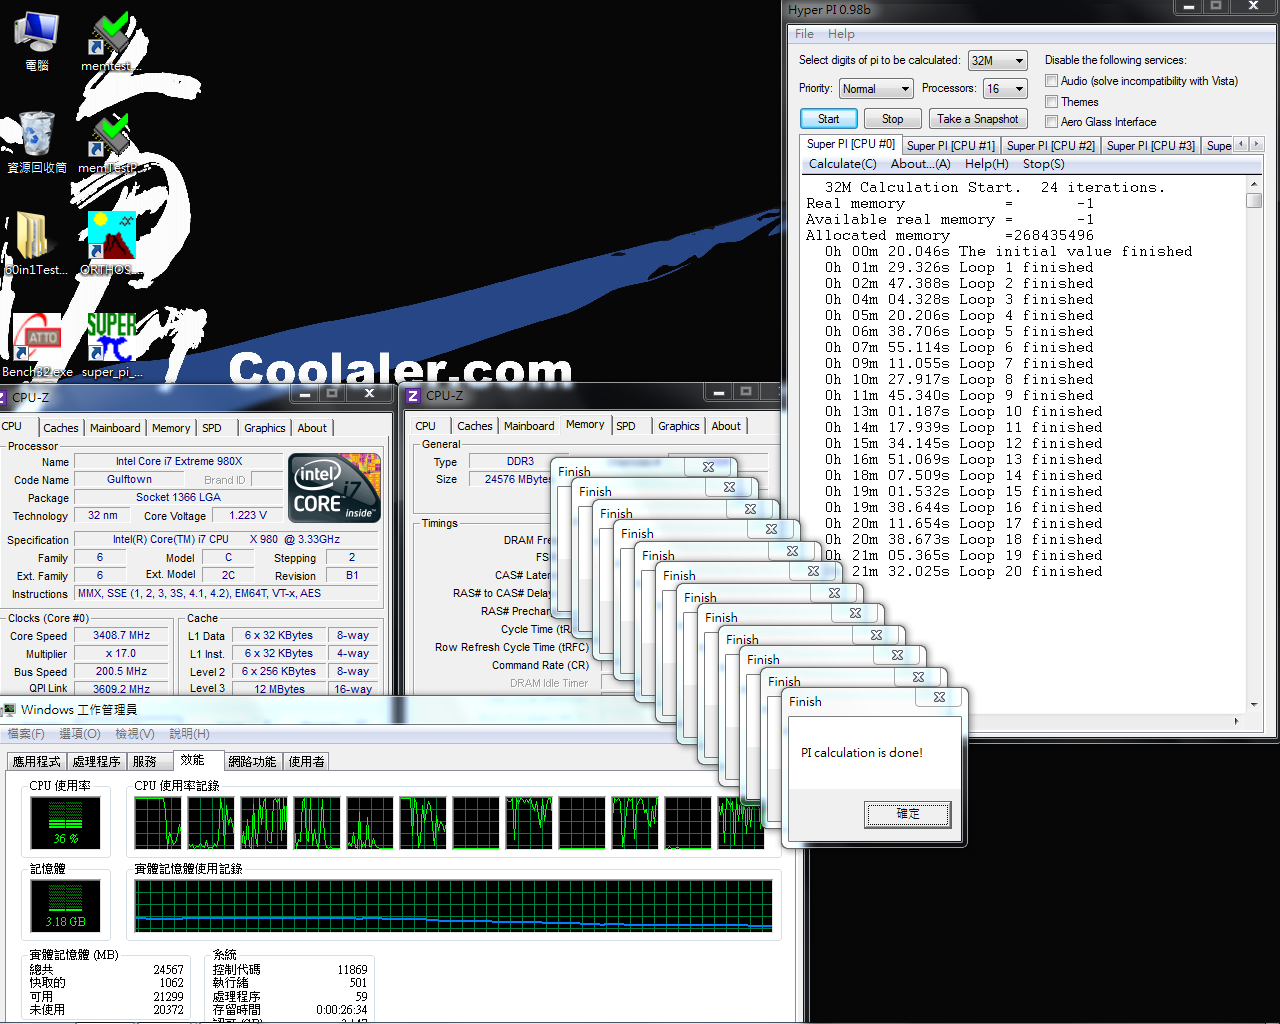Select Super PI [CPU #3] tab
Screen dimensions: 1280x1024
(x=1150, y=146)
